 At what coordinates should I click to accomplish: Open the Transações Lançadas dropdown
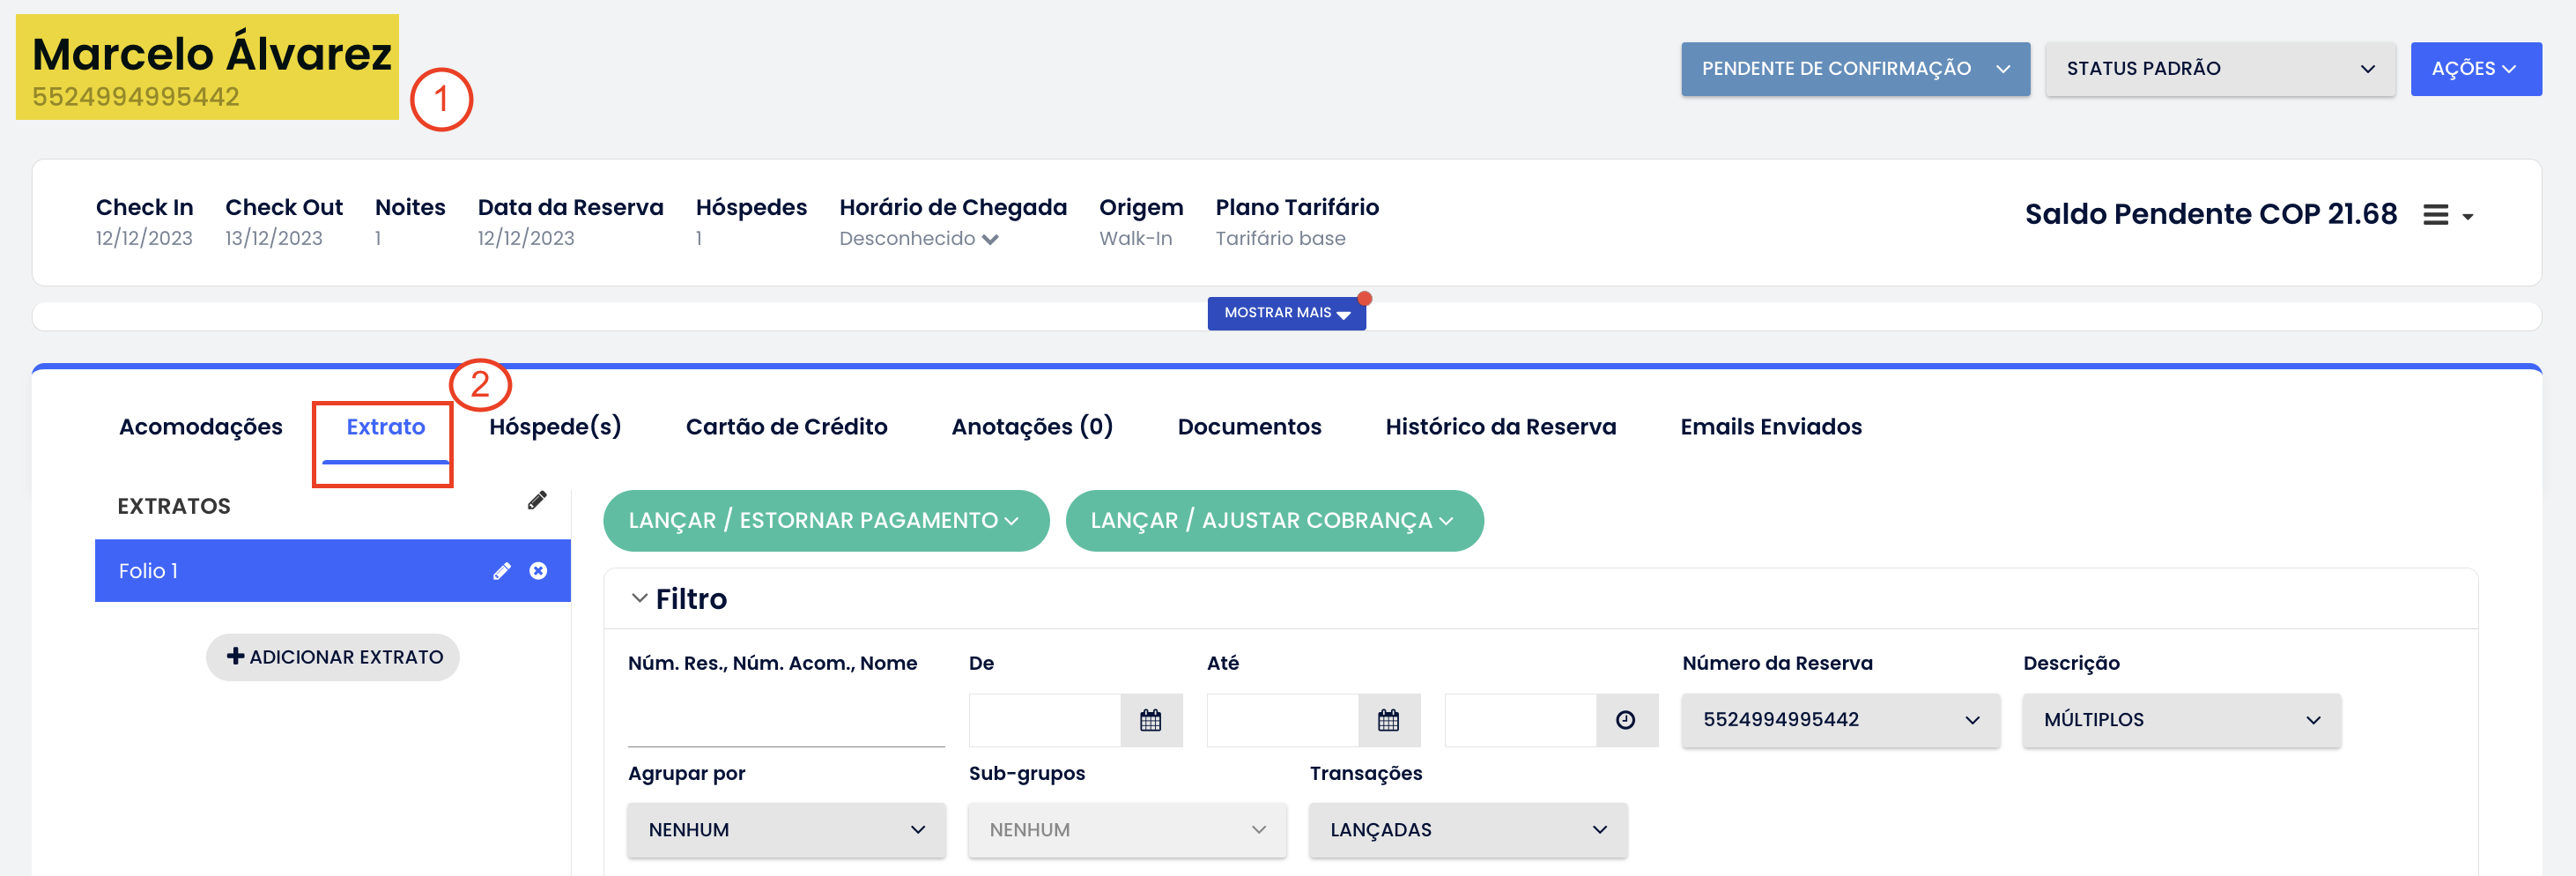coord(1467,829)
